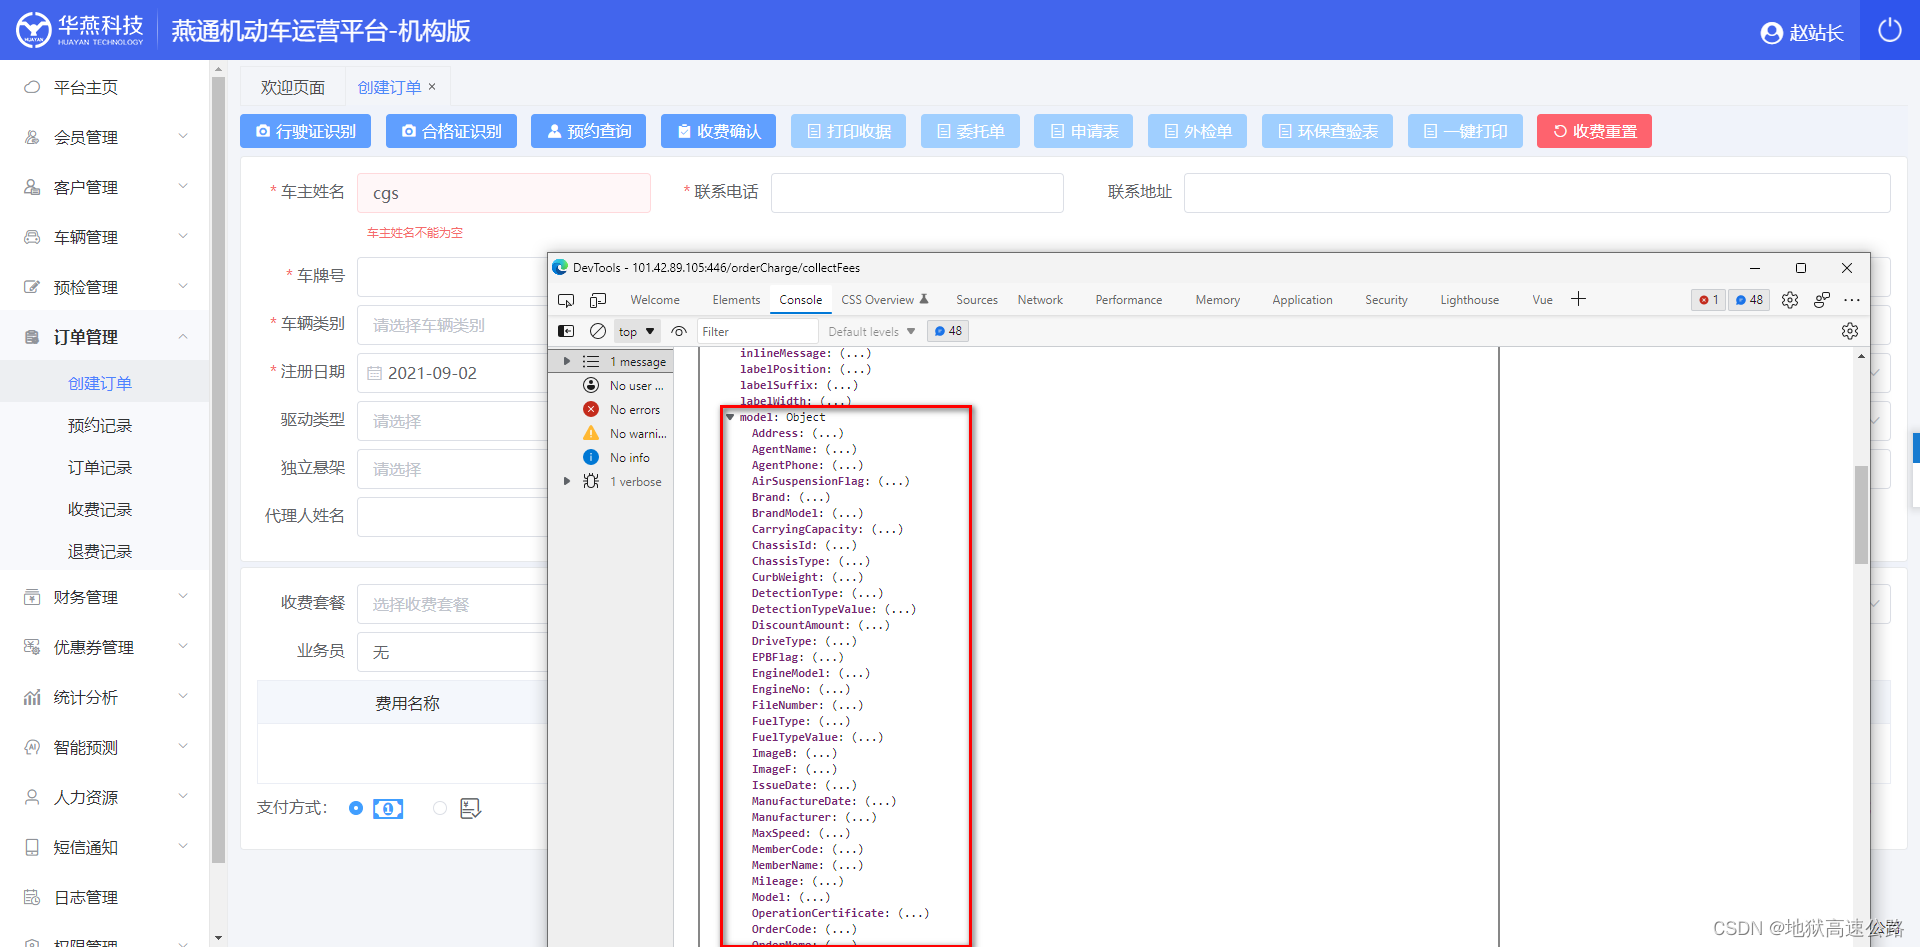The width and height of the screenshot is (1920, 947).
Task: Select second payment method radio
Action: click(x=440, y=808)
